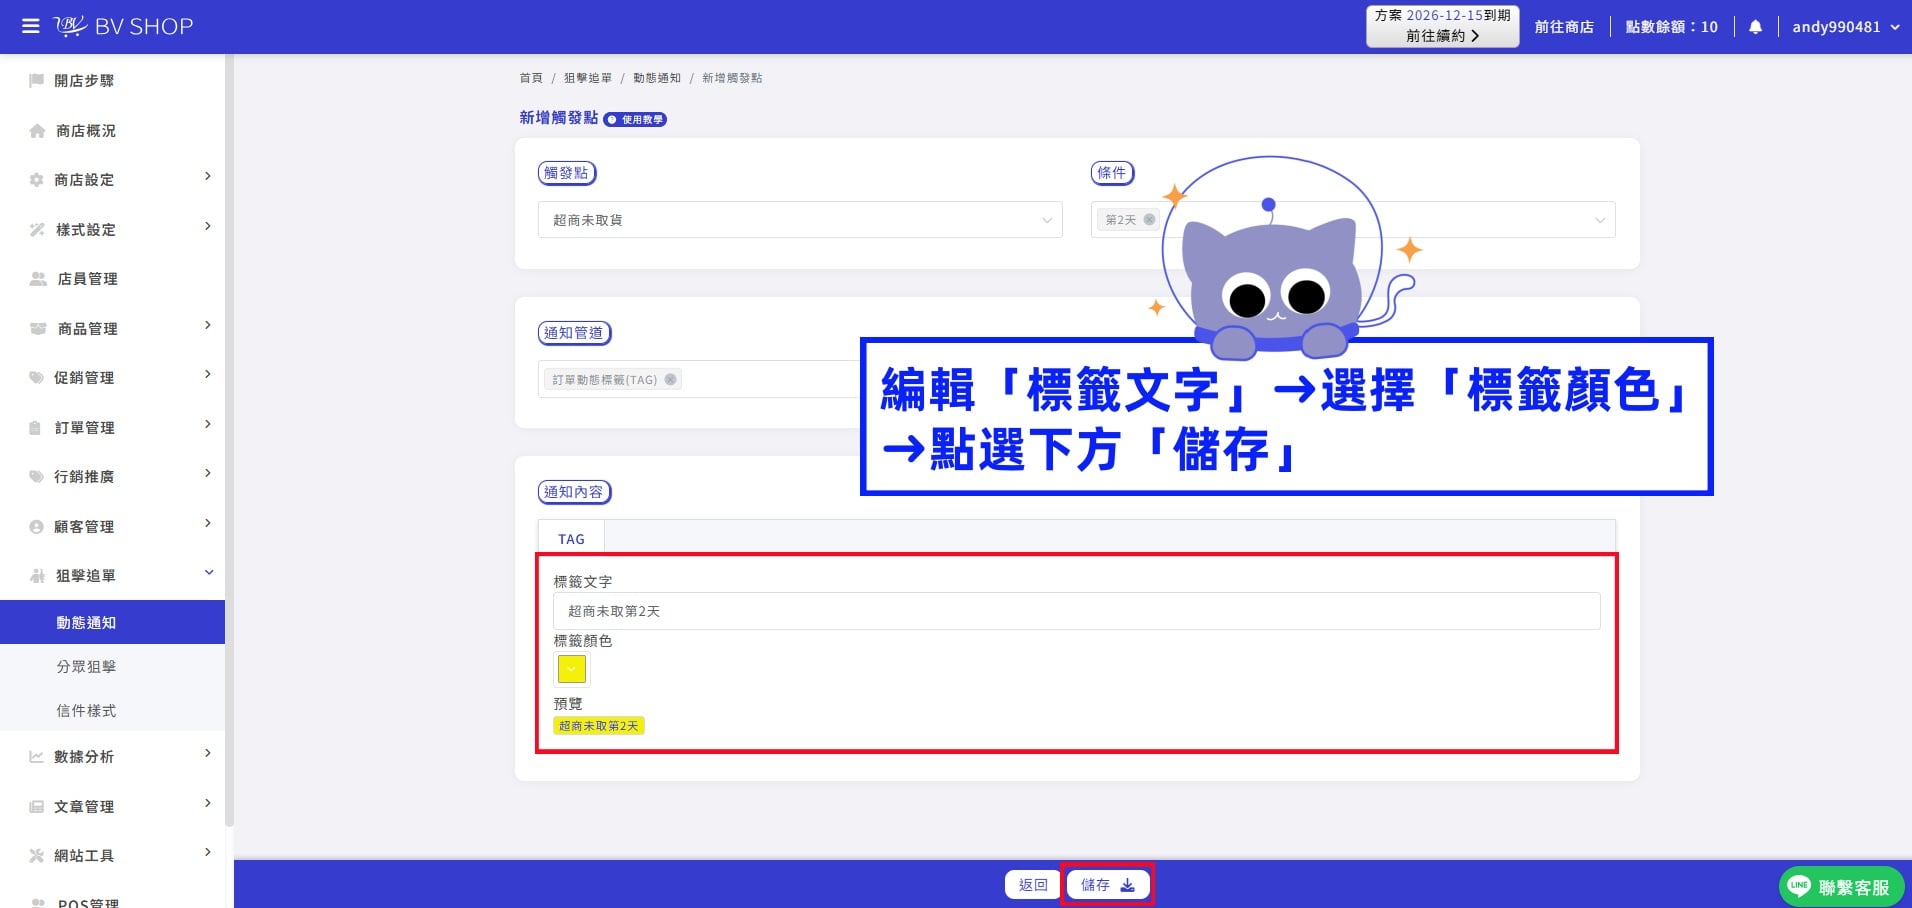
Task: Click the BV SHOP logo
Action: (x=123, y=26)
